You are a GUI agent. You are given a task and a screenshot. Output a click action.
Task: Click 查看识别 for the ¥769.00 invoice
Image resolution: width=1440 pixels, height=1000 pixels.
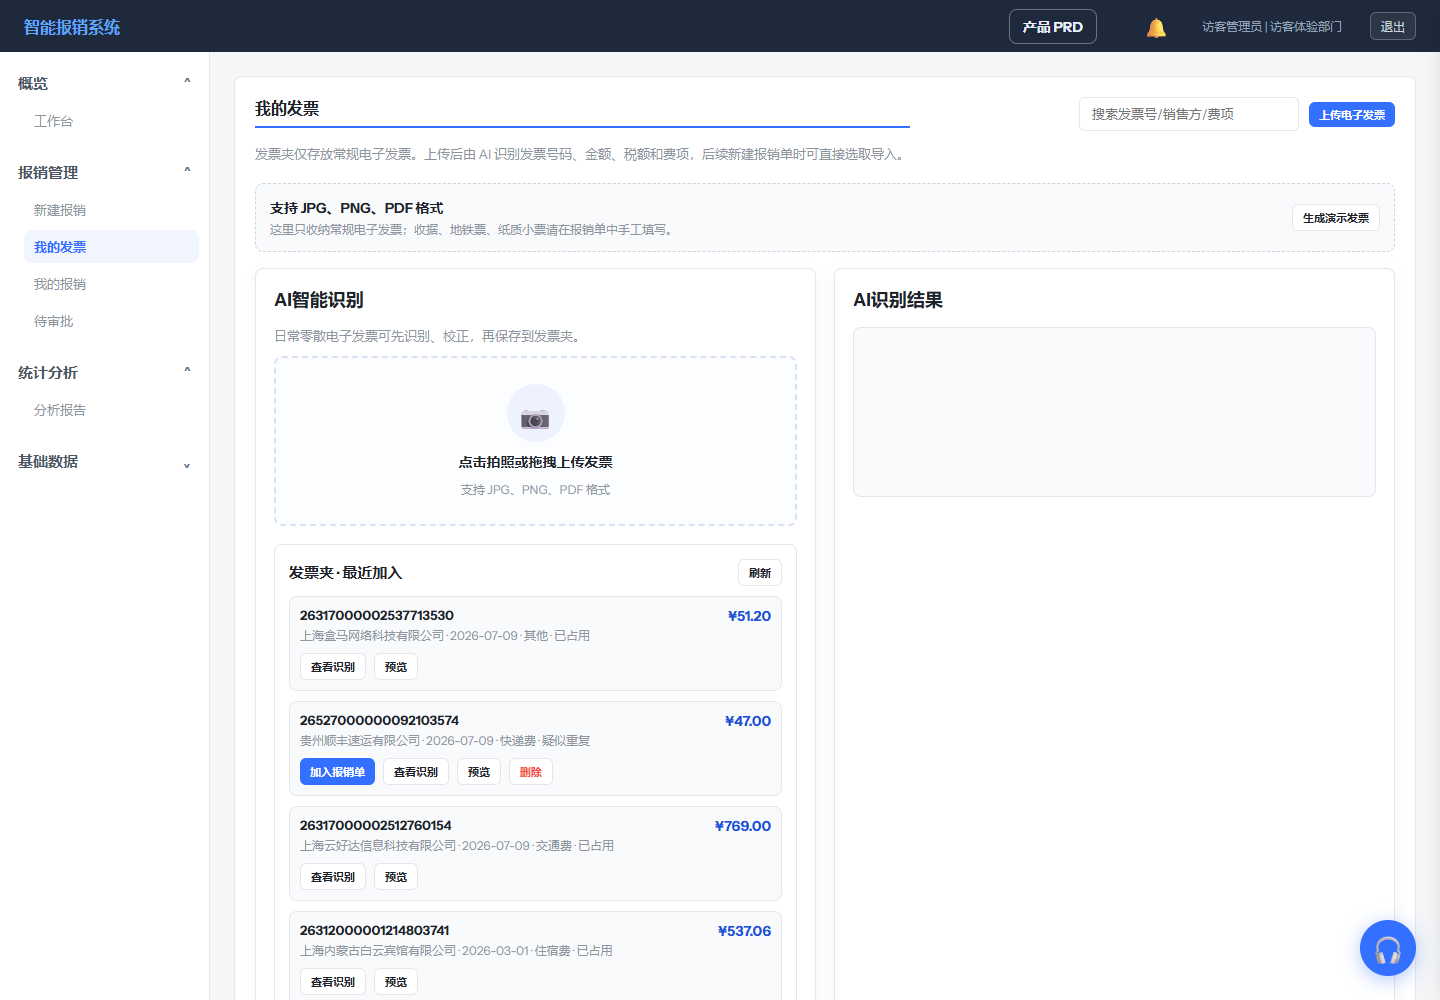click(x=333, y=877)
